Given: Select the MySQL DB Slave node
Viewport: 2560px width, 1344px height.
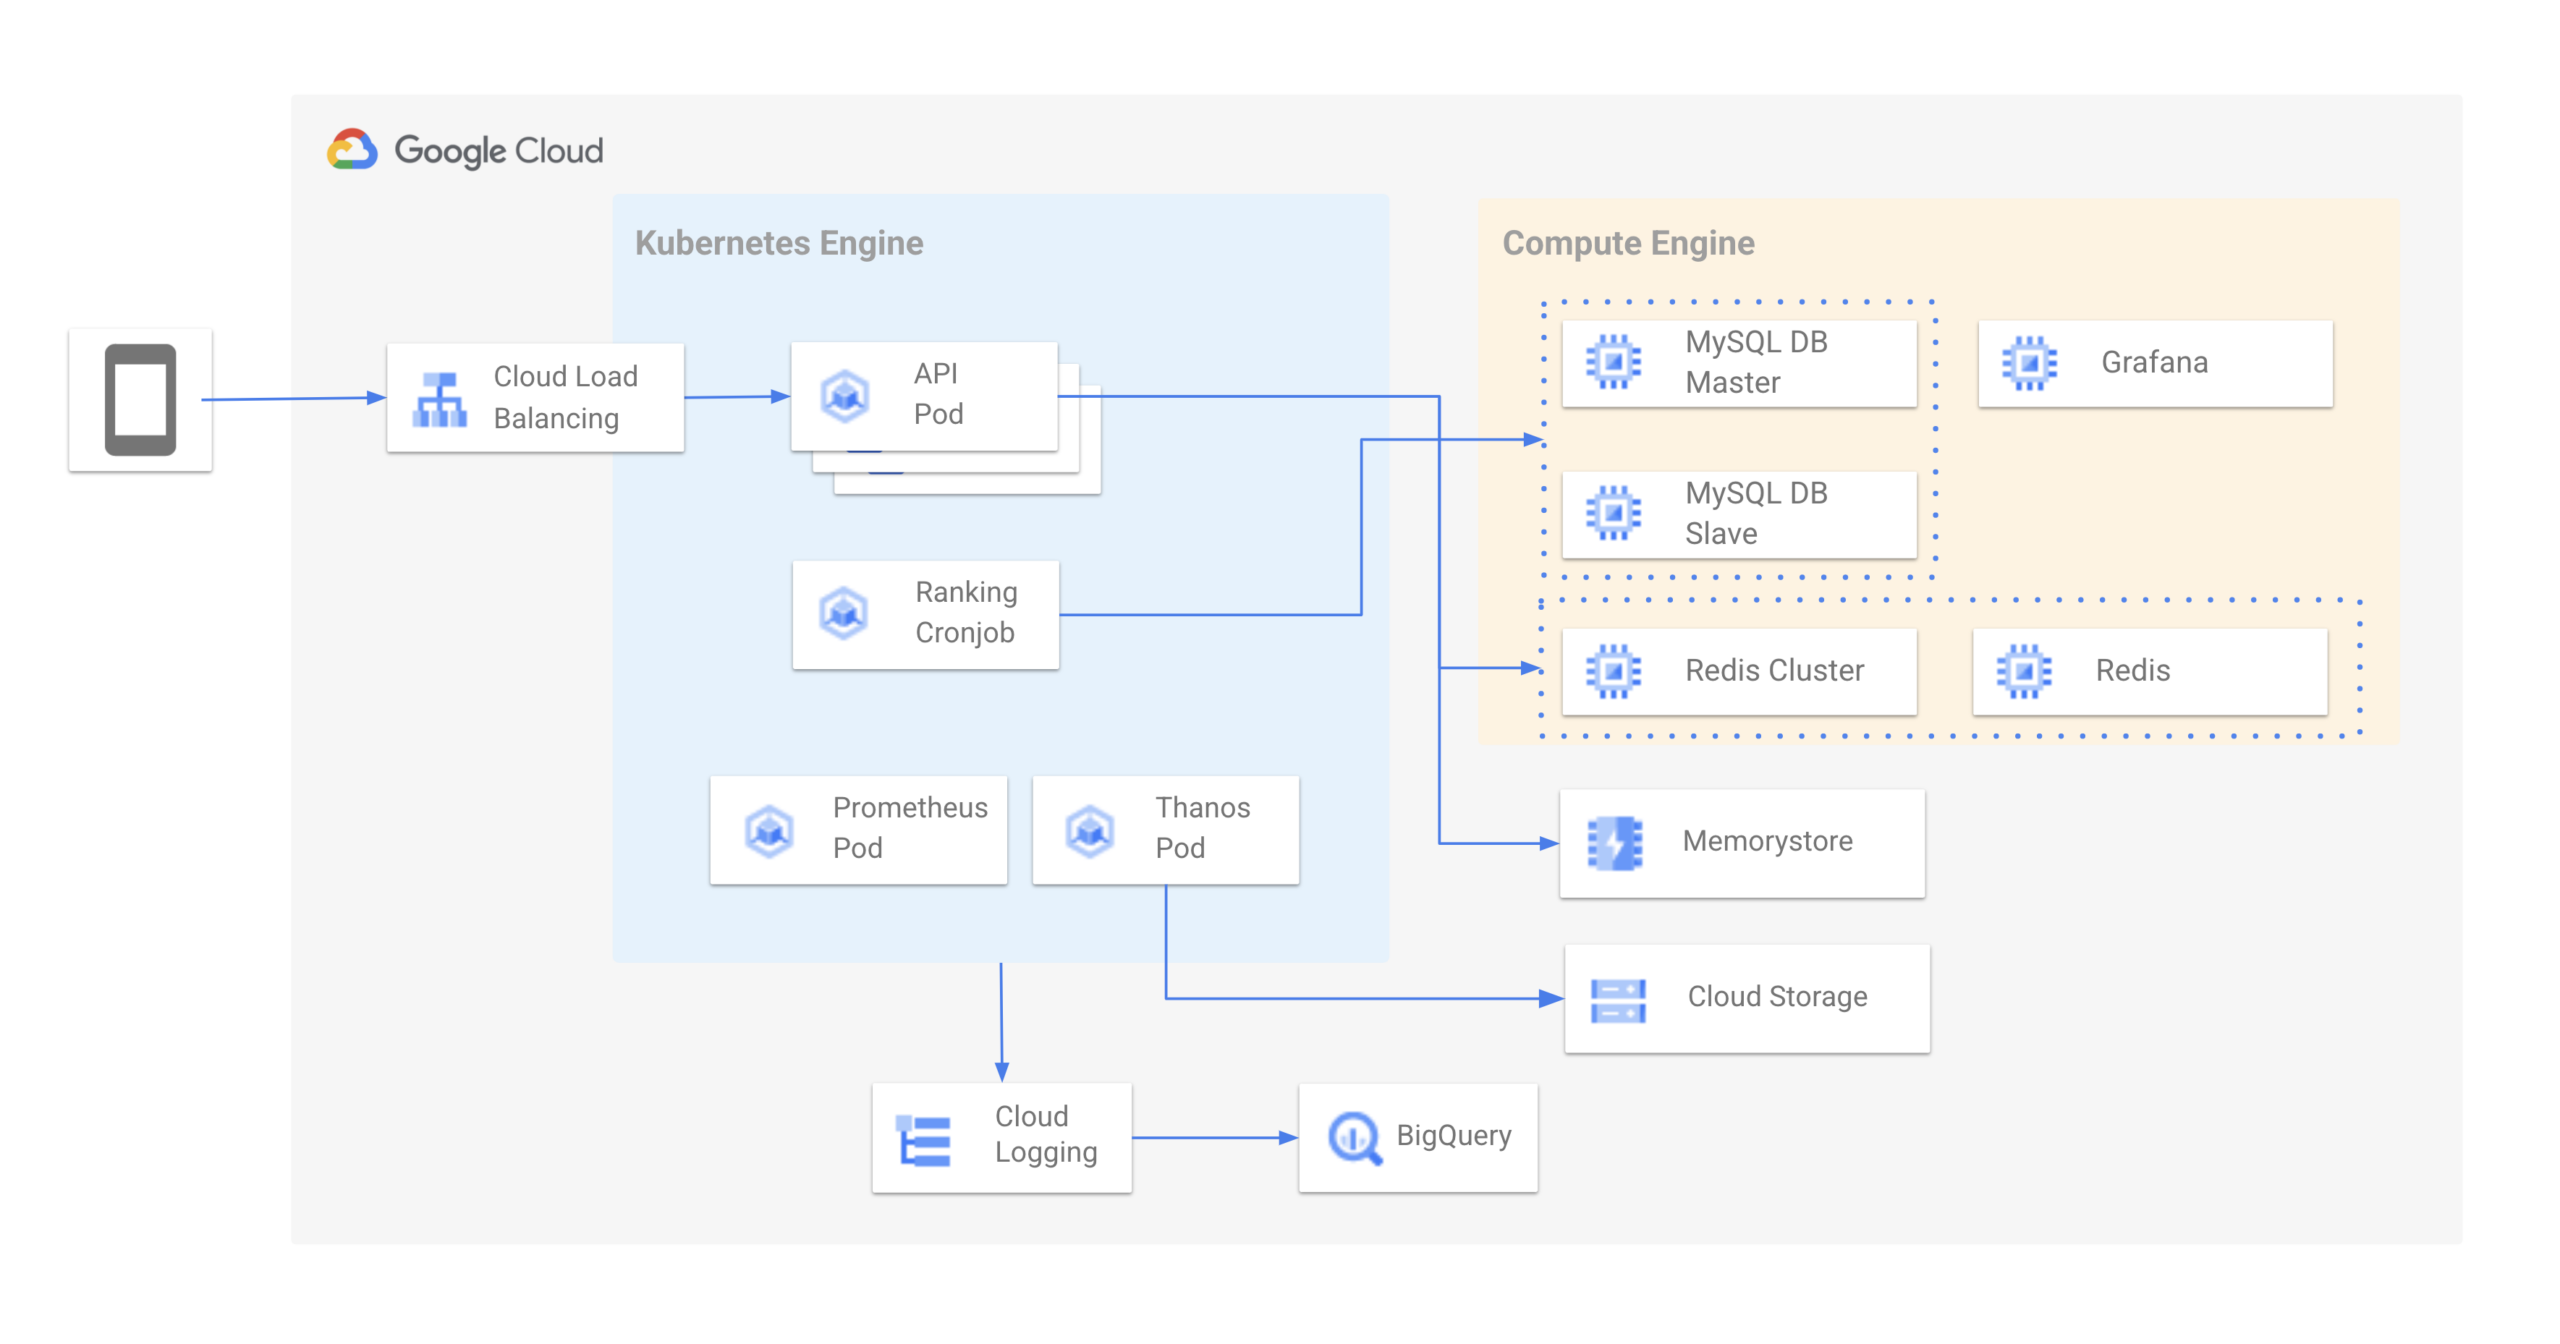Looking at the screenshot, I should tap(1738, 514).
